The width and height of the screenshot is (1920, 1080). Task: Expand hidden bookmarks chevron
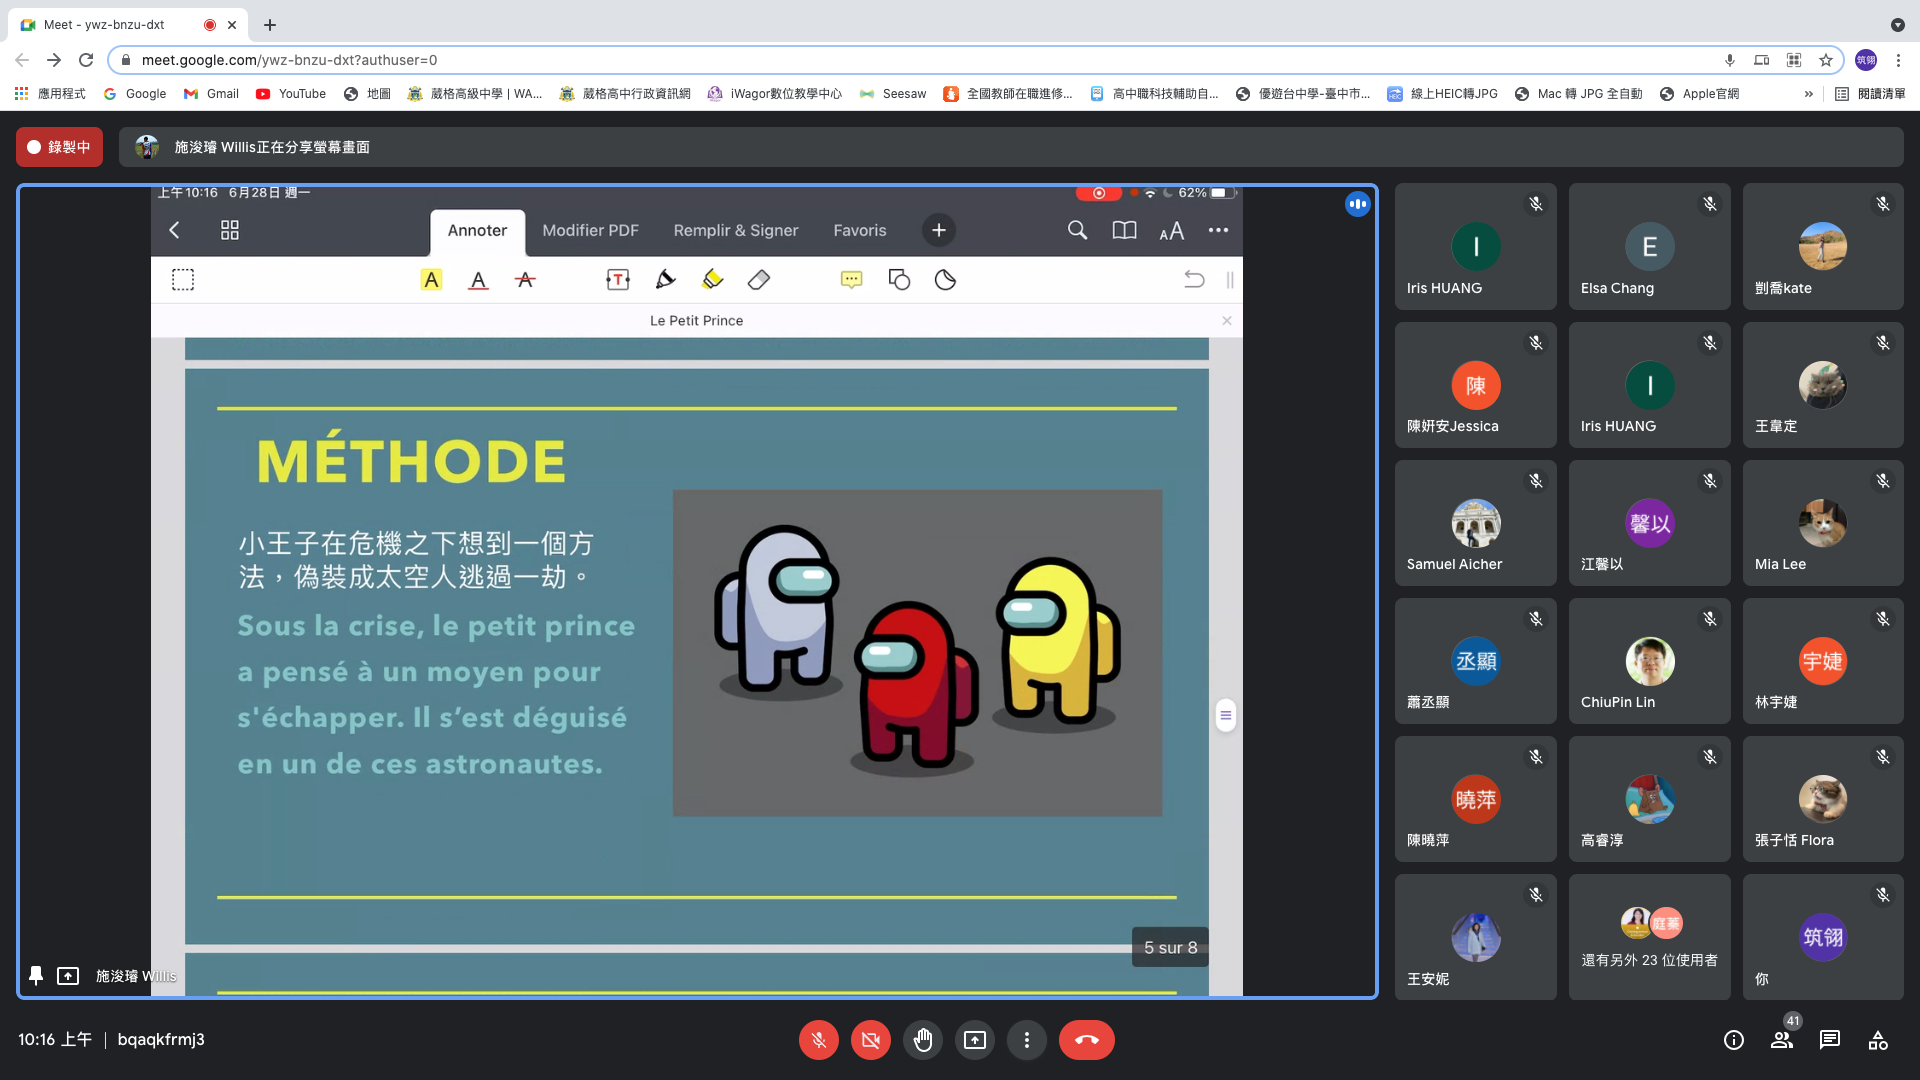tap(1808, 94)
